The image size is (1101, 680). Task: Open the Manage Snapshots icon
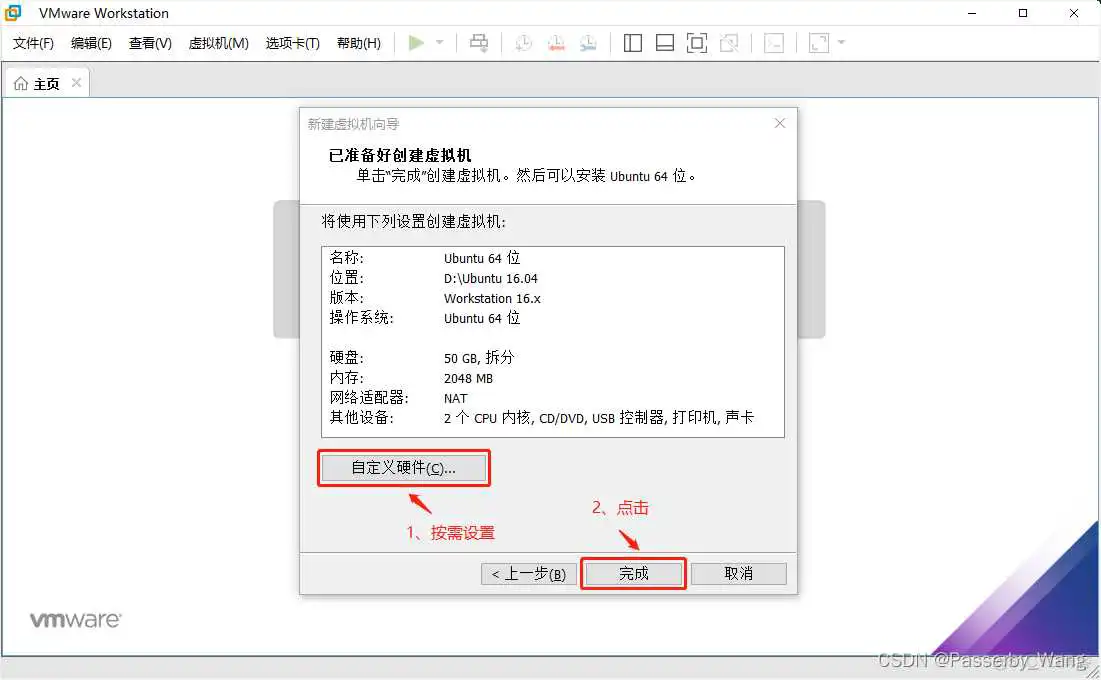click(x=588, y=42)
